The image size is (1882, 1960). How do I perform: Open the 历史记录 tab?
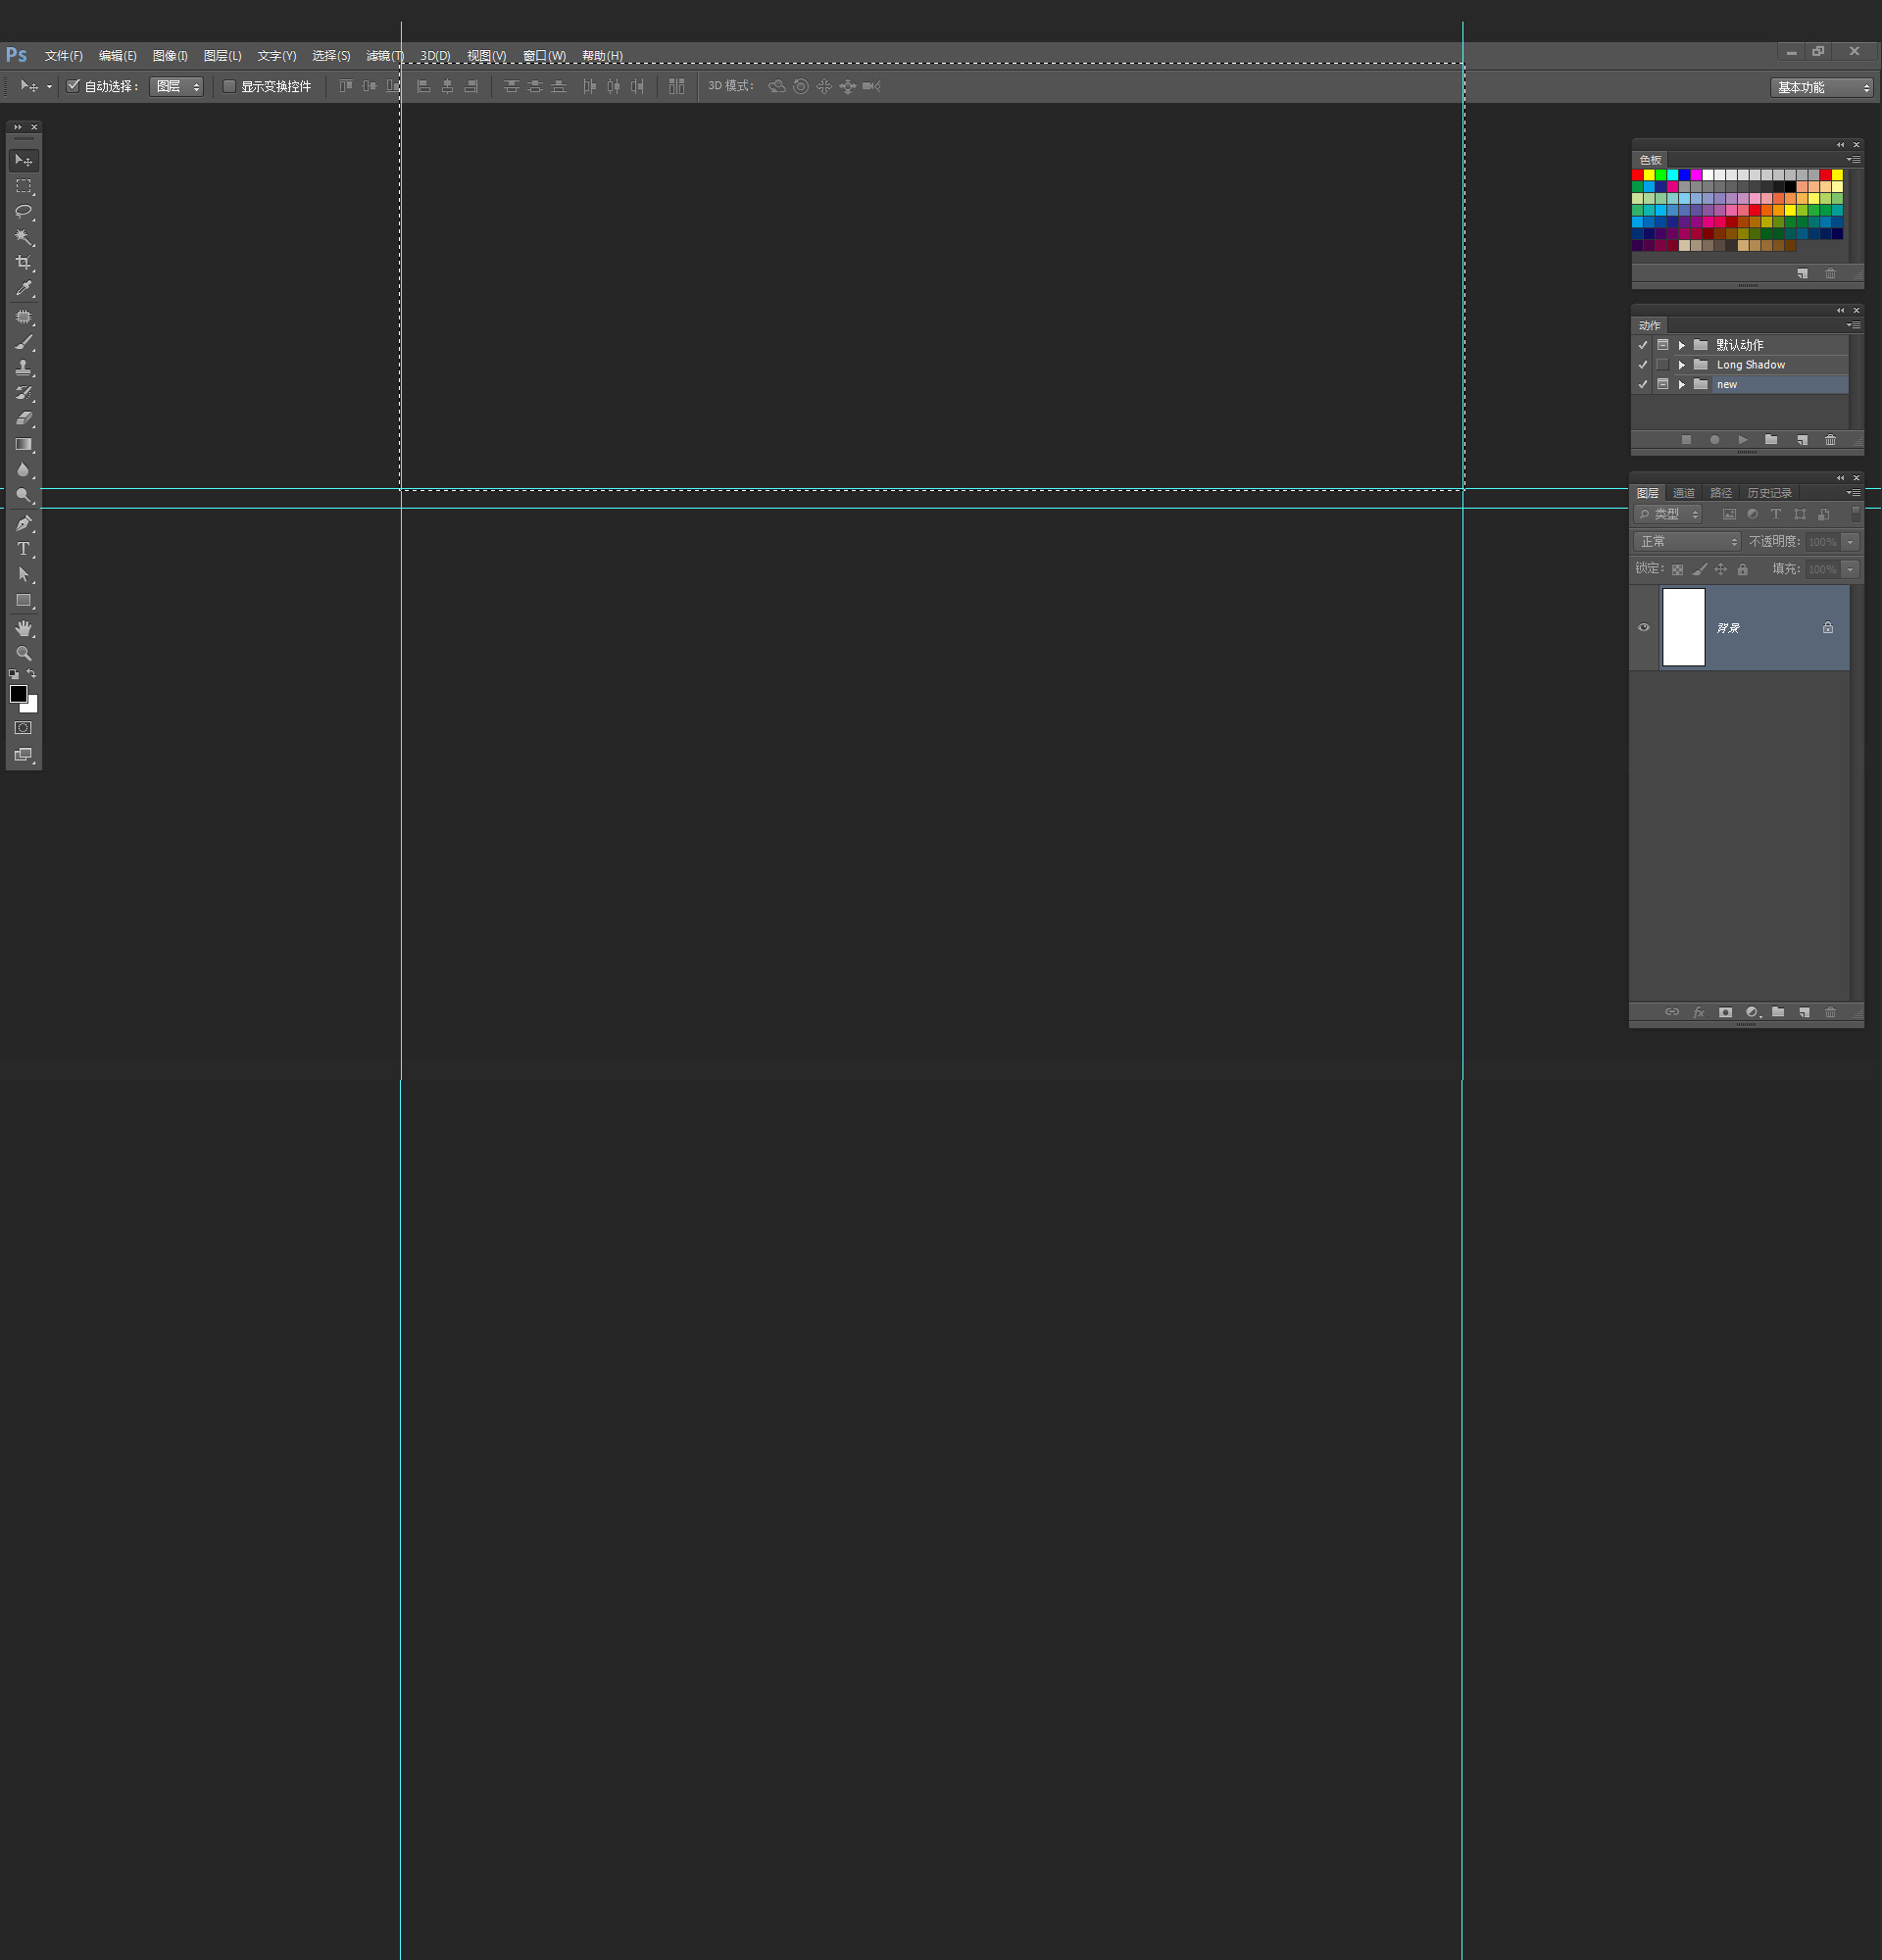(1769, 493)
